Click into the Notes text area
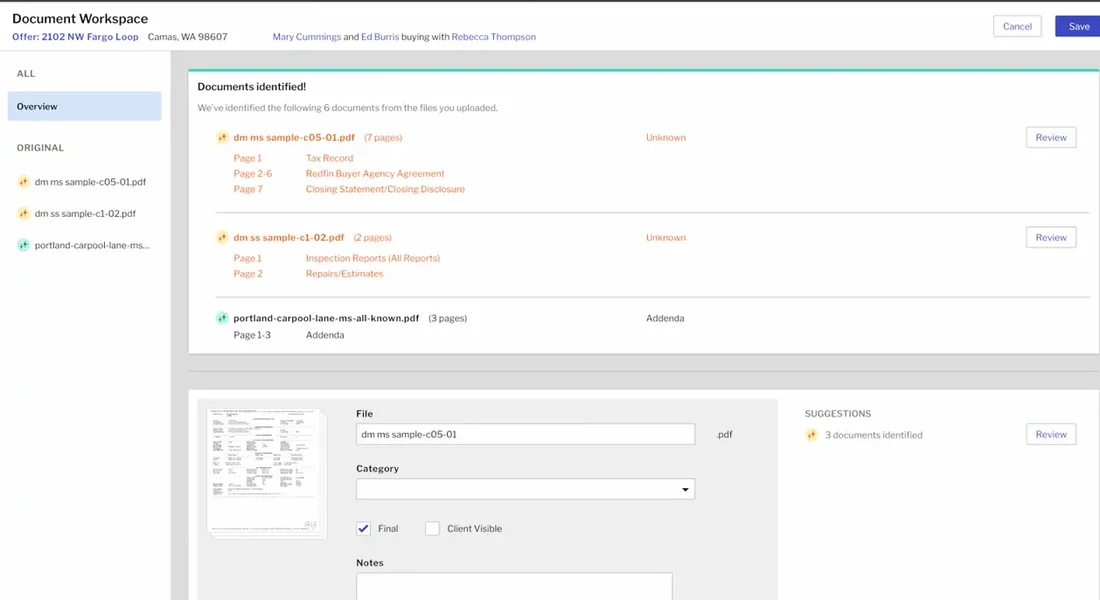The height and width of the screenshot is (600, 1100). (x=514, y=587)
